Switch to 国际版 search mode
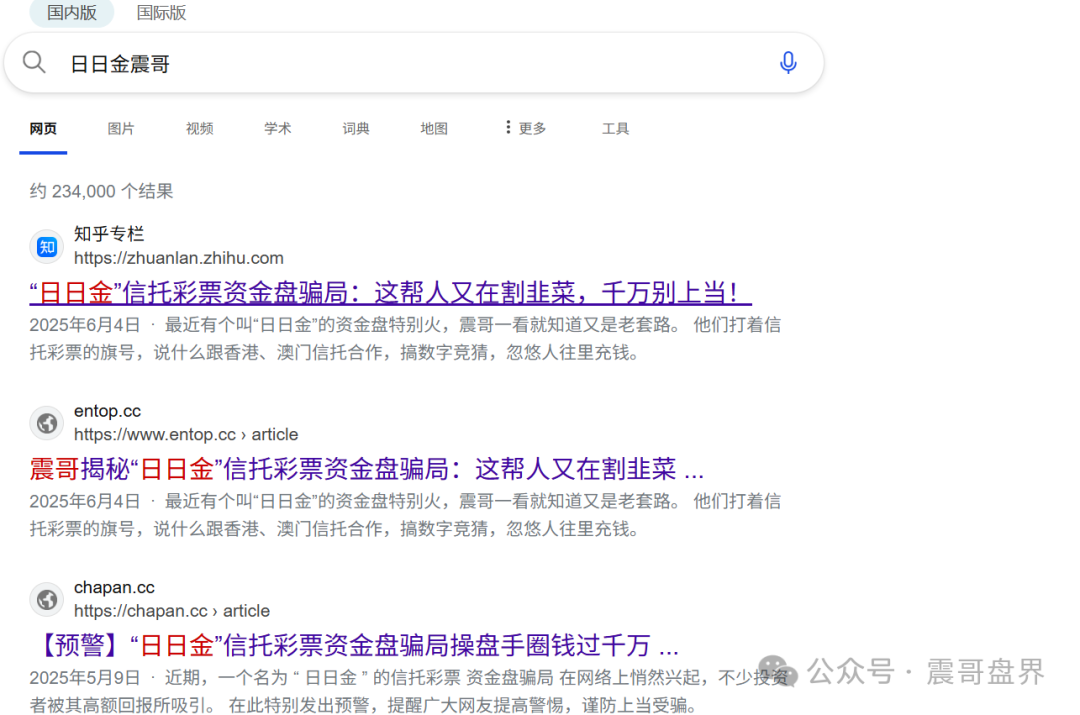Image resolution: width=1080 pixels, height=715 pixels. 161,13
